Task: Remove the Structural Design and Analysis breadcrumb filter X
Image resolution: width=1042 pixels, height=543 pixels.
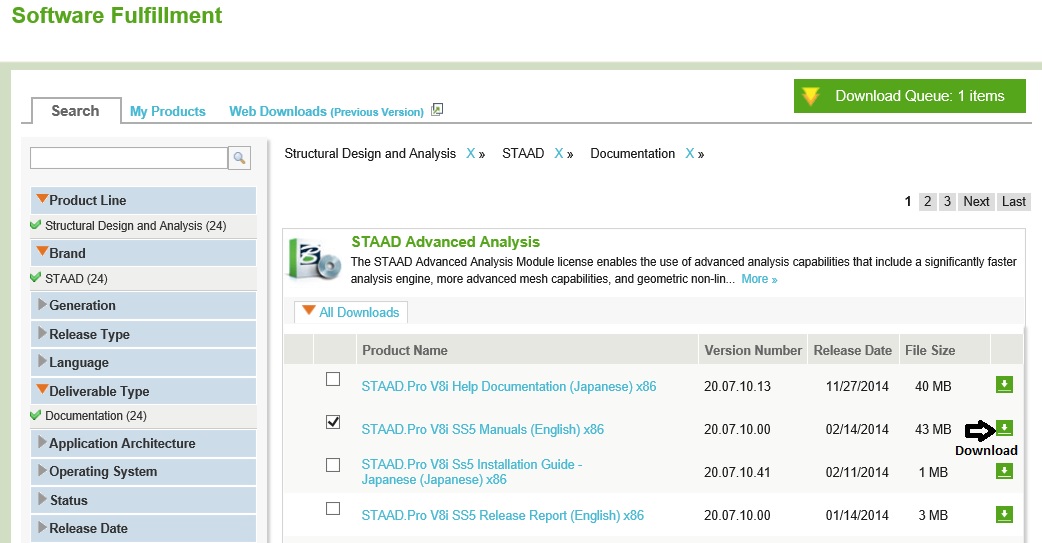Action: click(470, 154)
